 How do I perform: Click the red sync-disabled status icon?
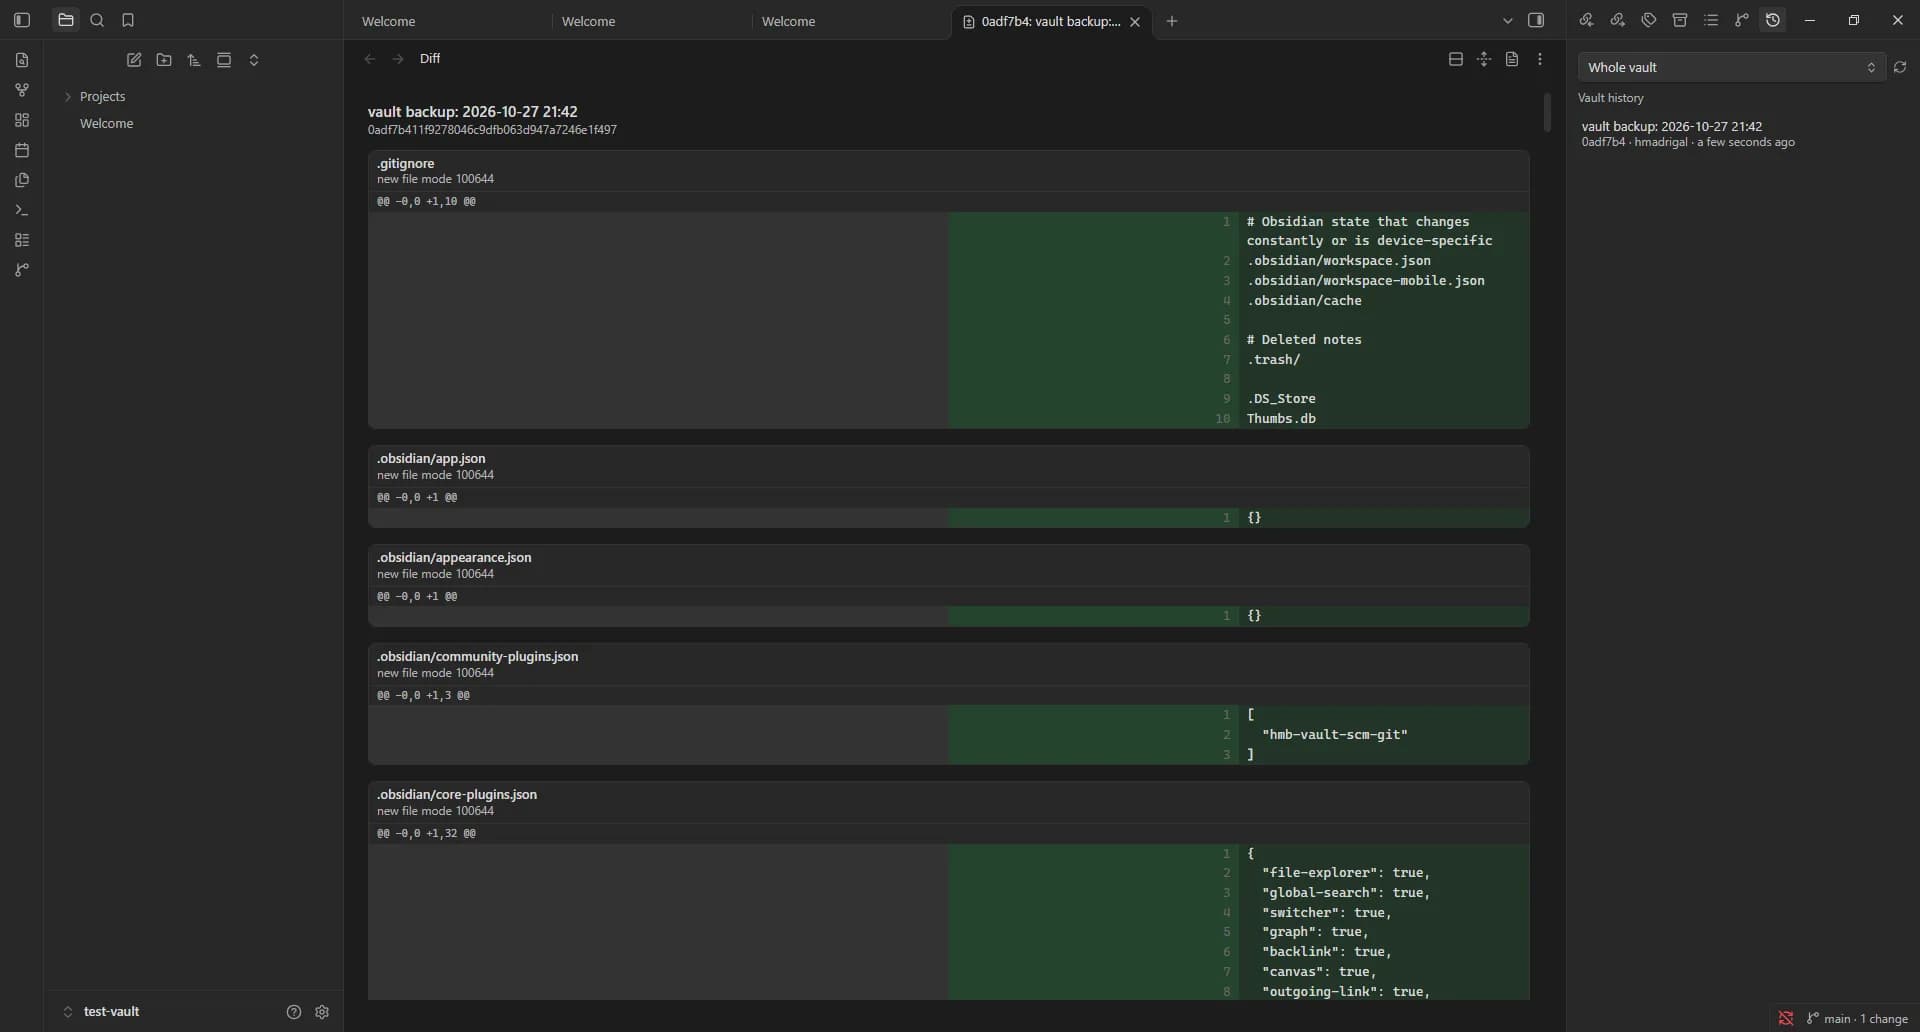tap(1786, 1018)
